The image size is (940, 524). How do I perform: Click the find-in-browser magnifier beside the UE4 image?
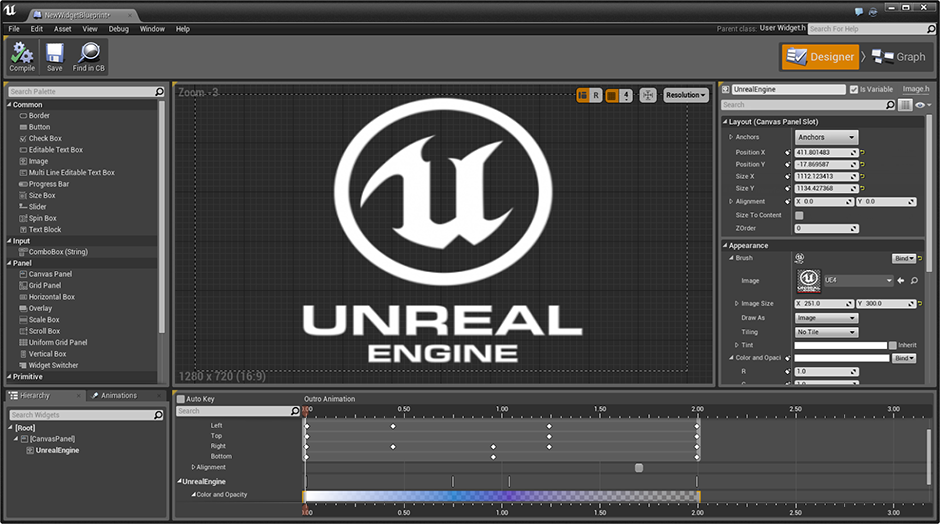coord(914,281)
